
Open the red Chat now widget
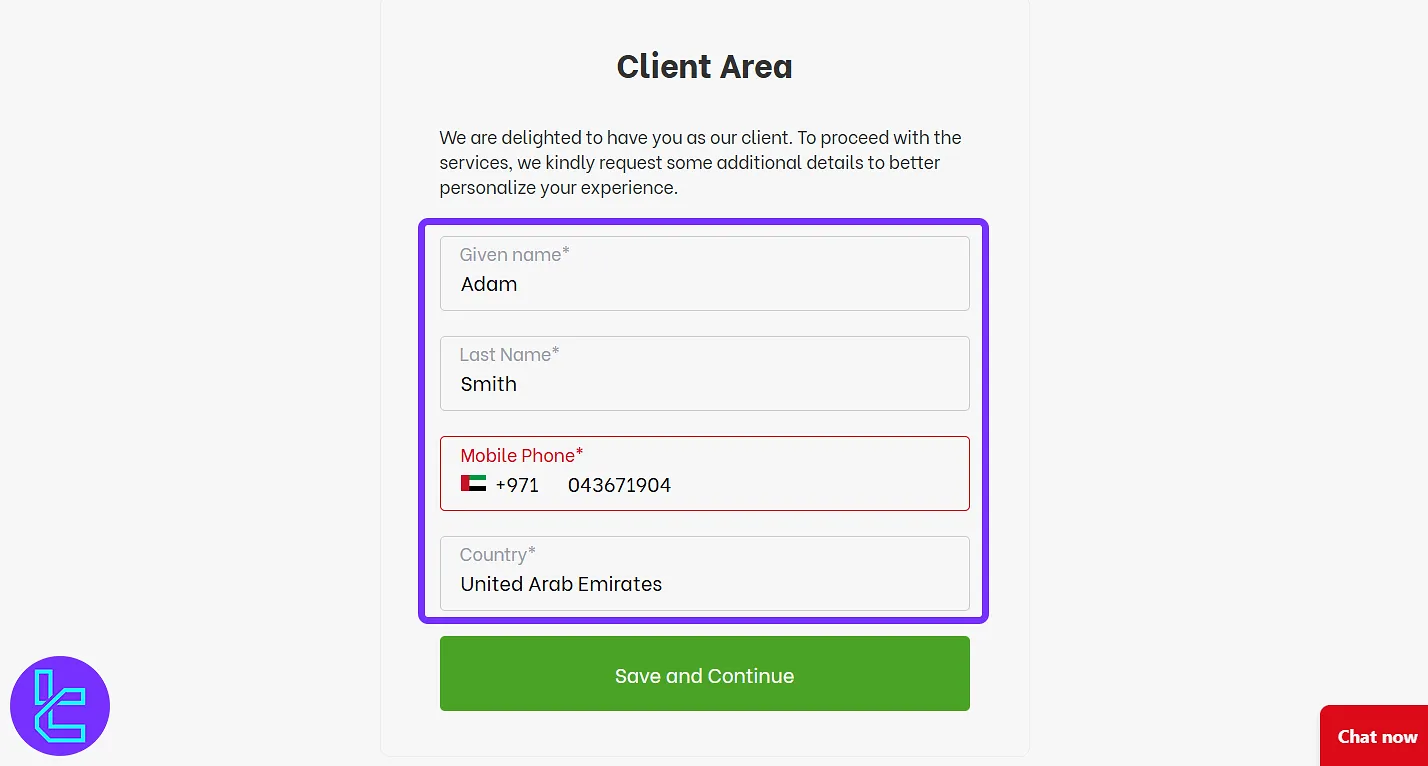[1376, 736]
